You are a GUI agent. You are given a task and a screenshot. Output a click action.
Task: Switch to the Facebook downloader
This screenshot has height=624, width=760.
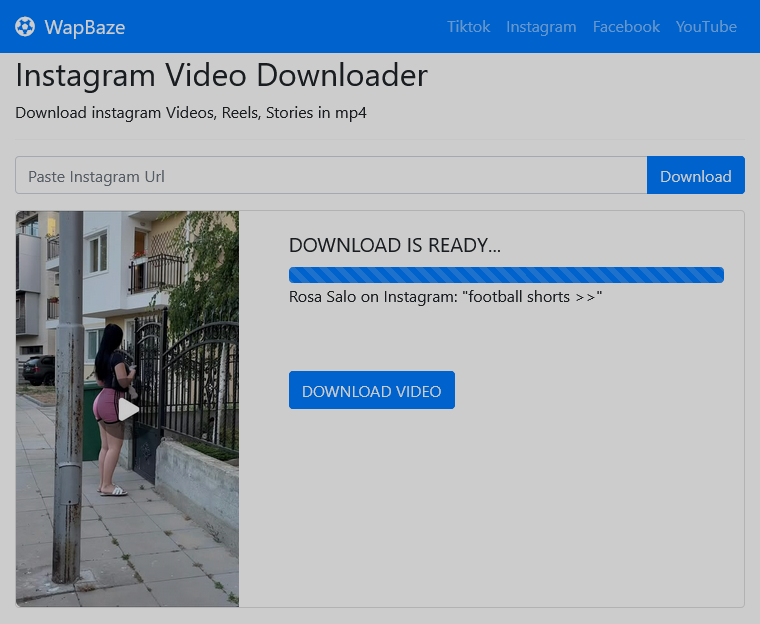pos(626,27)
